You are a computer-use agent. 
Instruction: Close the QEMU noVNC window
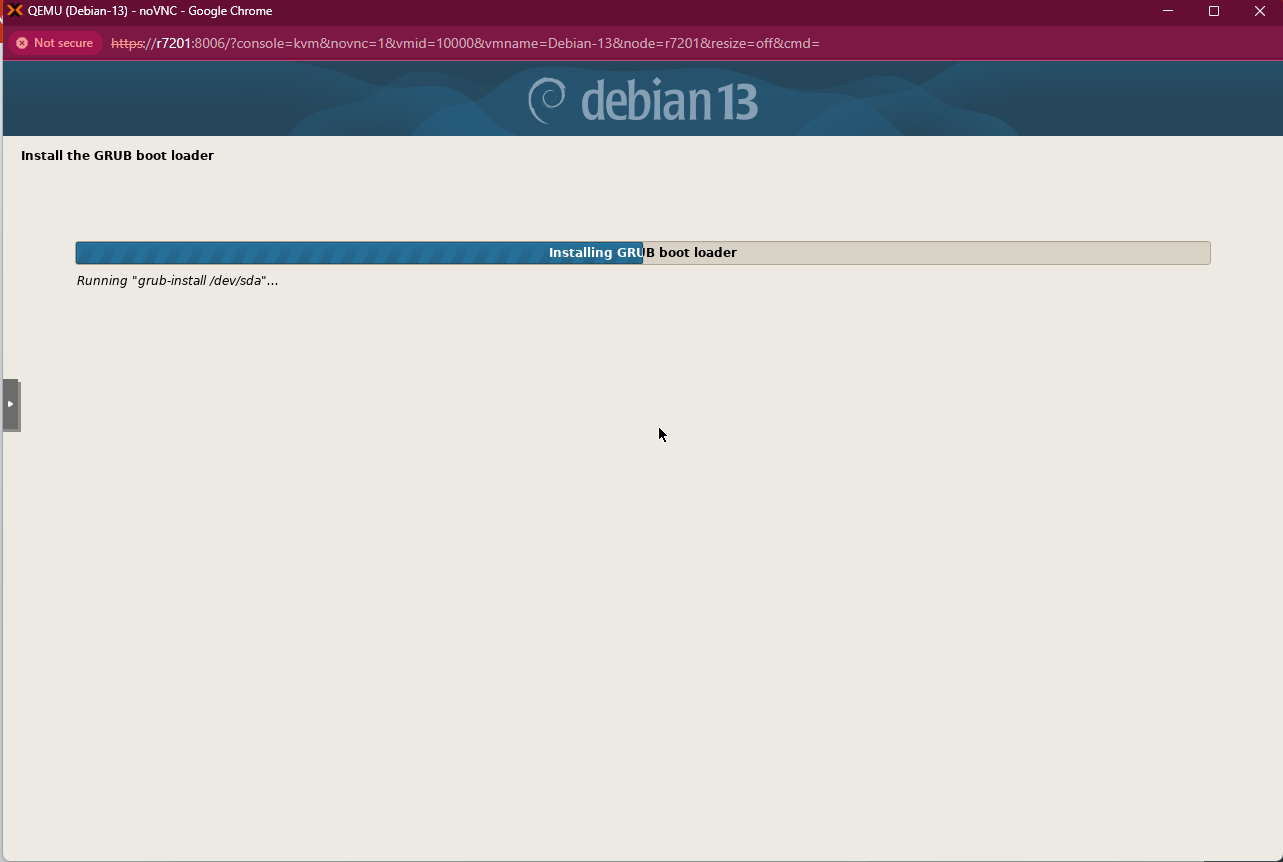point(1260,11)
